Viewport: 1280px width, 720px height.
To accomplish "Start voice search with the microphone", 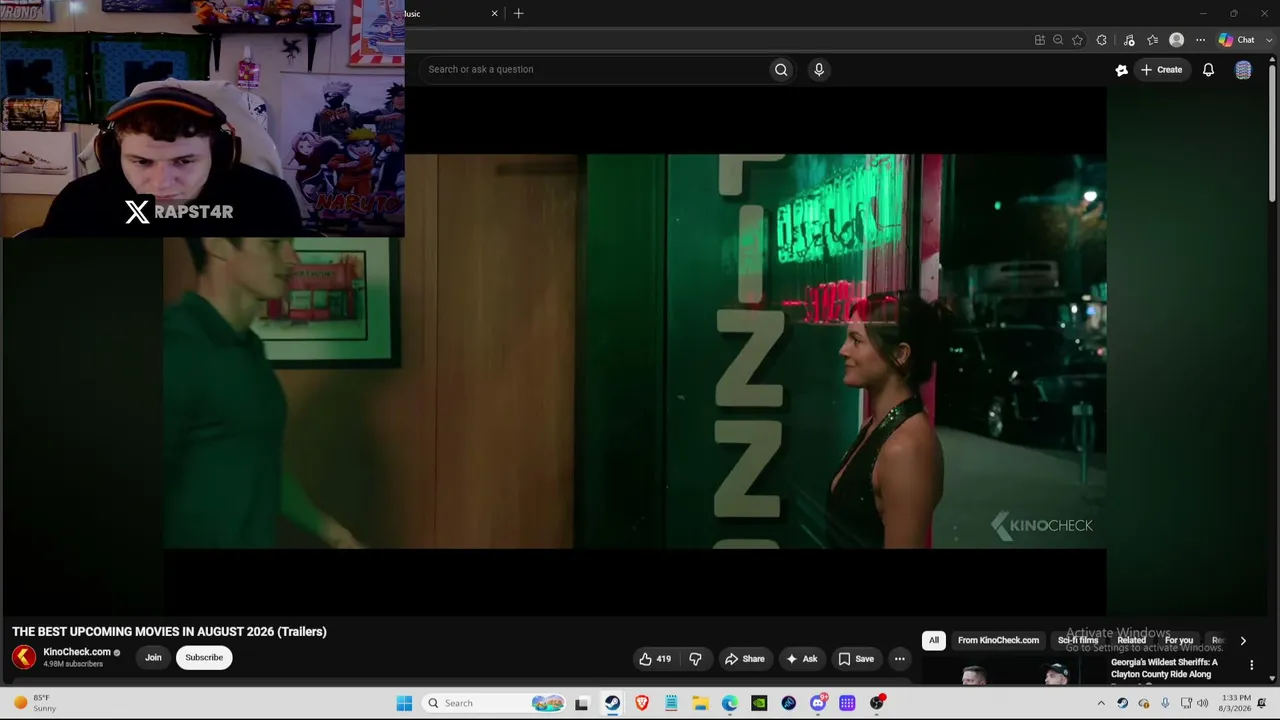I will pyautogui.click(x=819, y=69).
